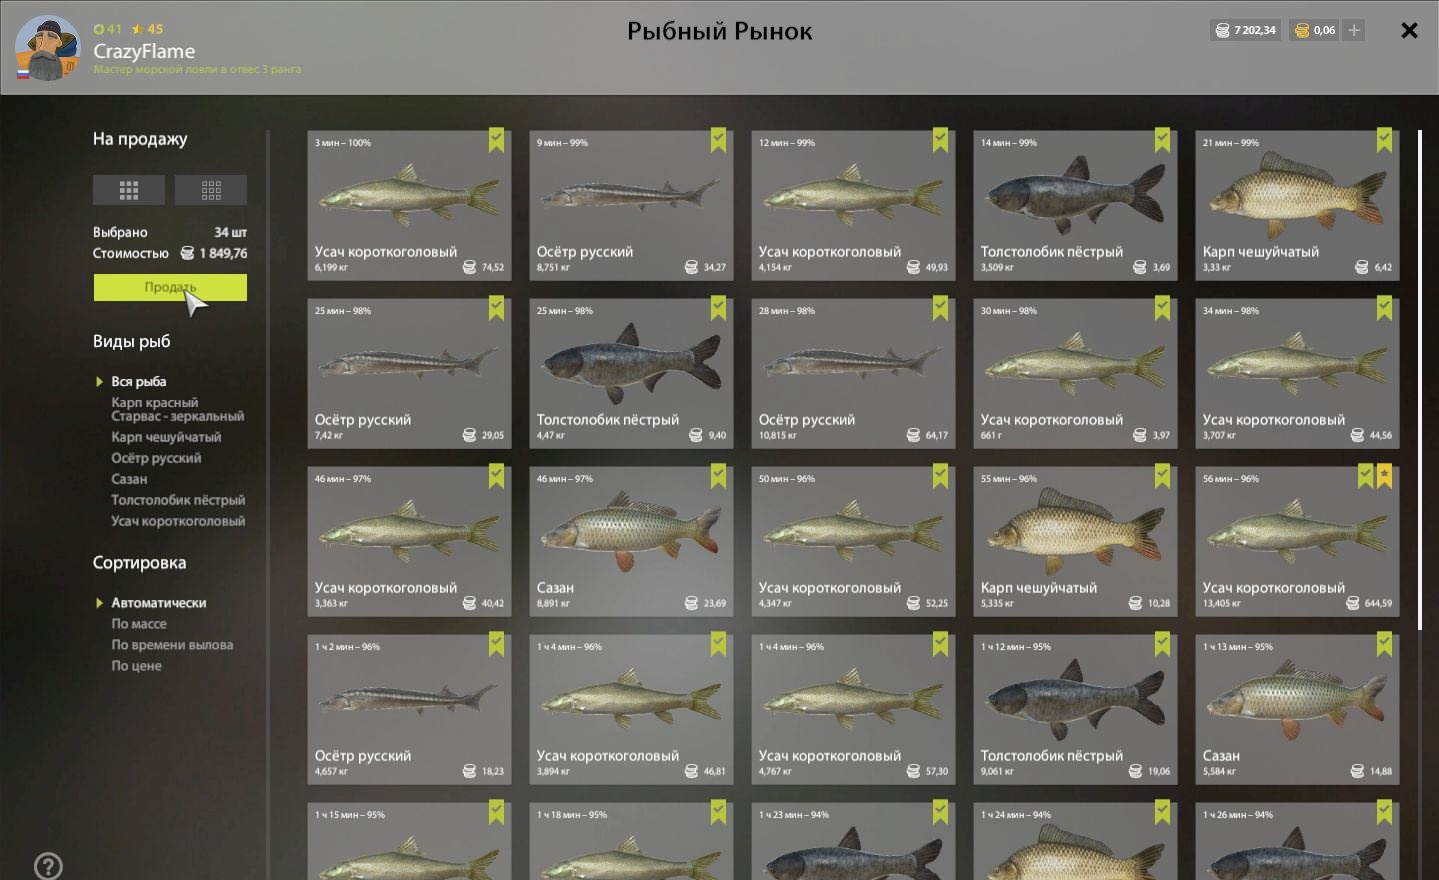The height and width of the screenshot is (880, 1439).
Task: Select the Сазан 8,891 кг fish card
Action: (x=631, y=541)
